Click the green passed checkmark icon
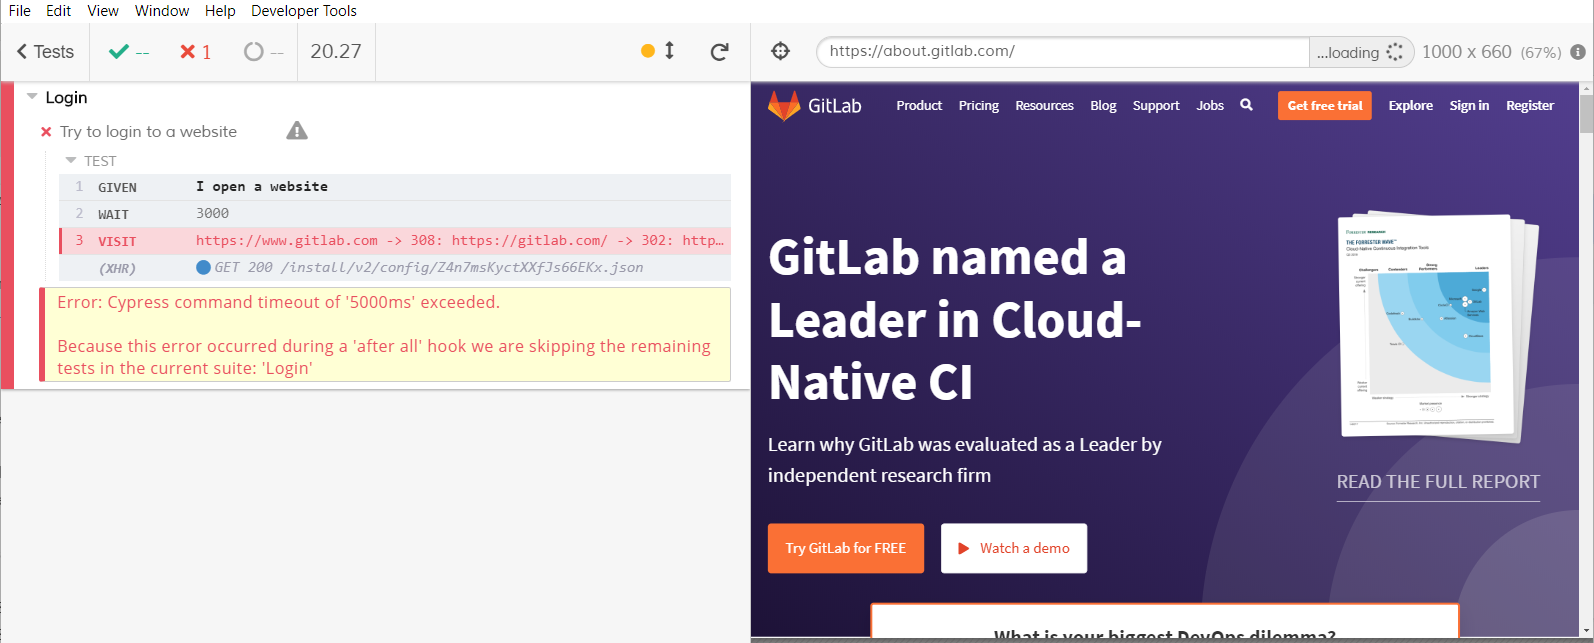This screenshot has width=1594, height=643. point(119,51)
